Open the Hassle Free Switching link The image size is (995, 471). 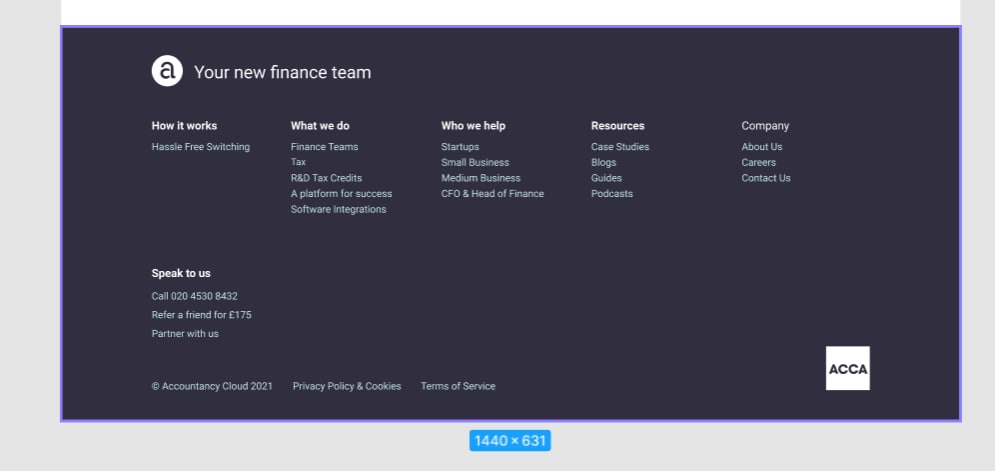click(x=201, y=147)
